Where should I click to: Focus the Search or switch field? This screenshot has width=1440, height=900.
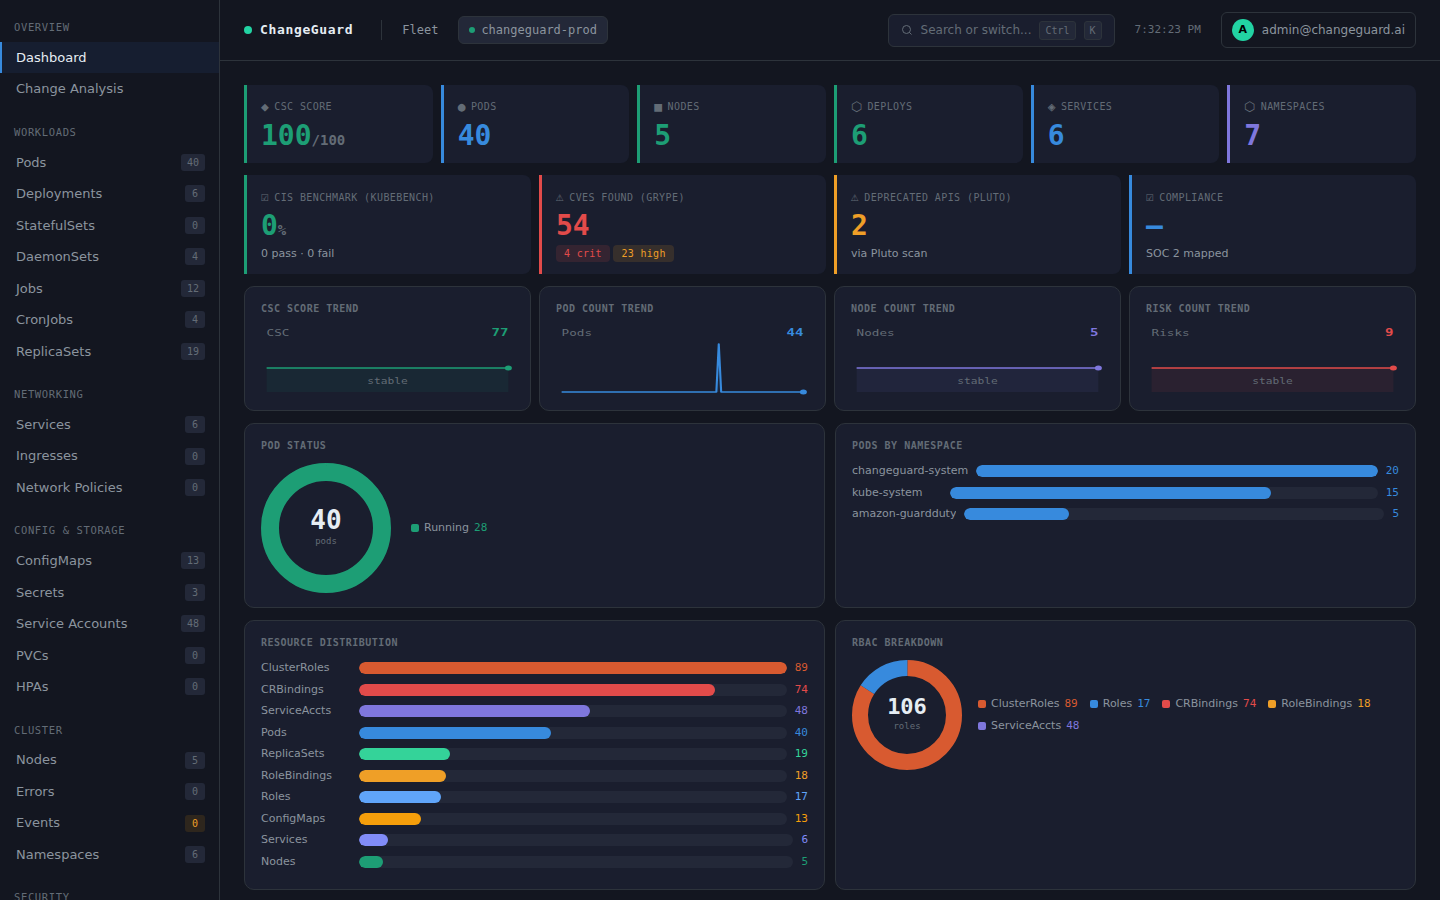[x=1001, y=30]
